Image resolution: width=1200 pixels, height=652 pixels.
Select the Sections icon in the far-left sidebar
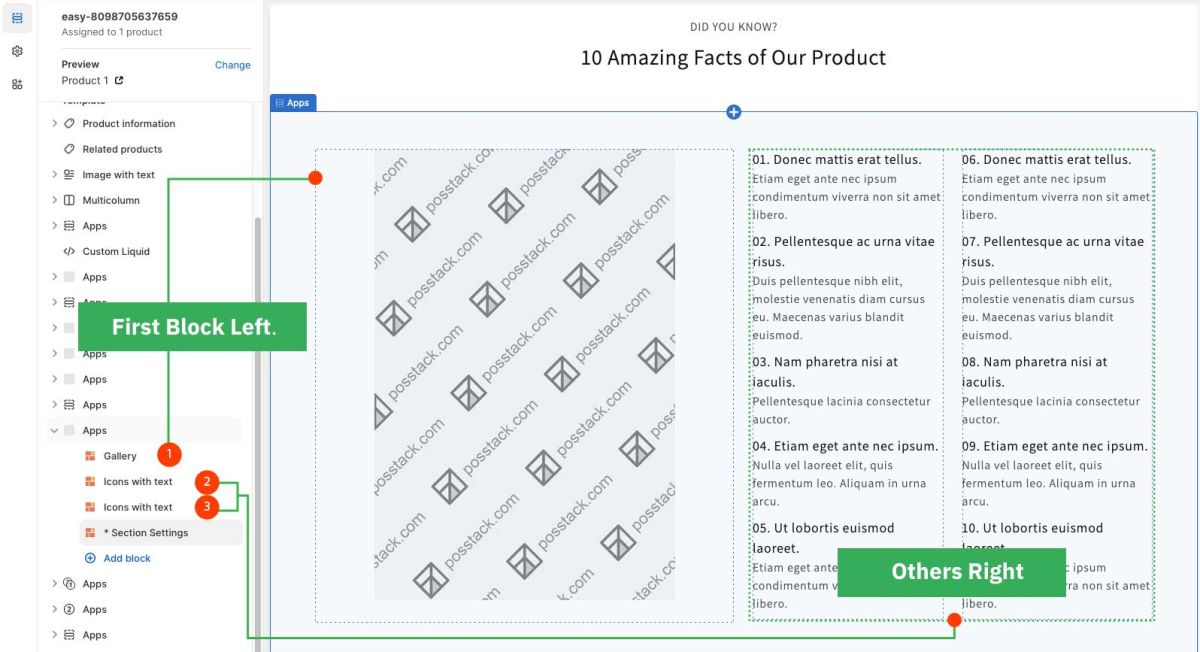coord(16,17)
